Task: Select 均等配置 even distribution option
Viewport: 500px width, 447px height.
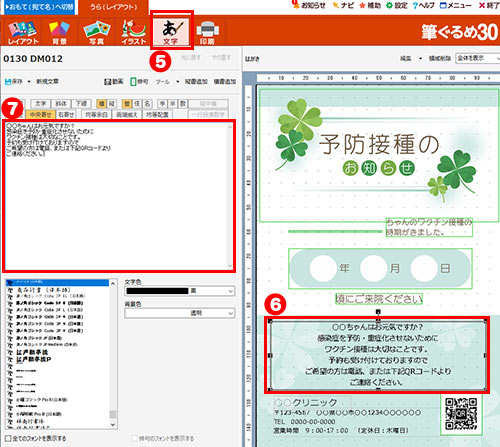Action: (x=157, y=114)
